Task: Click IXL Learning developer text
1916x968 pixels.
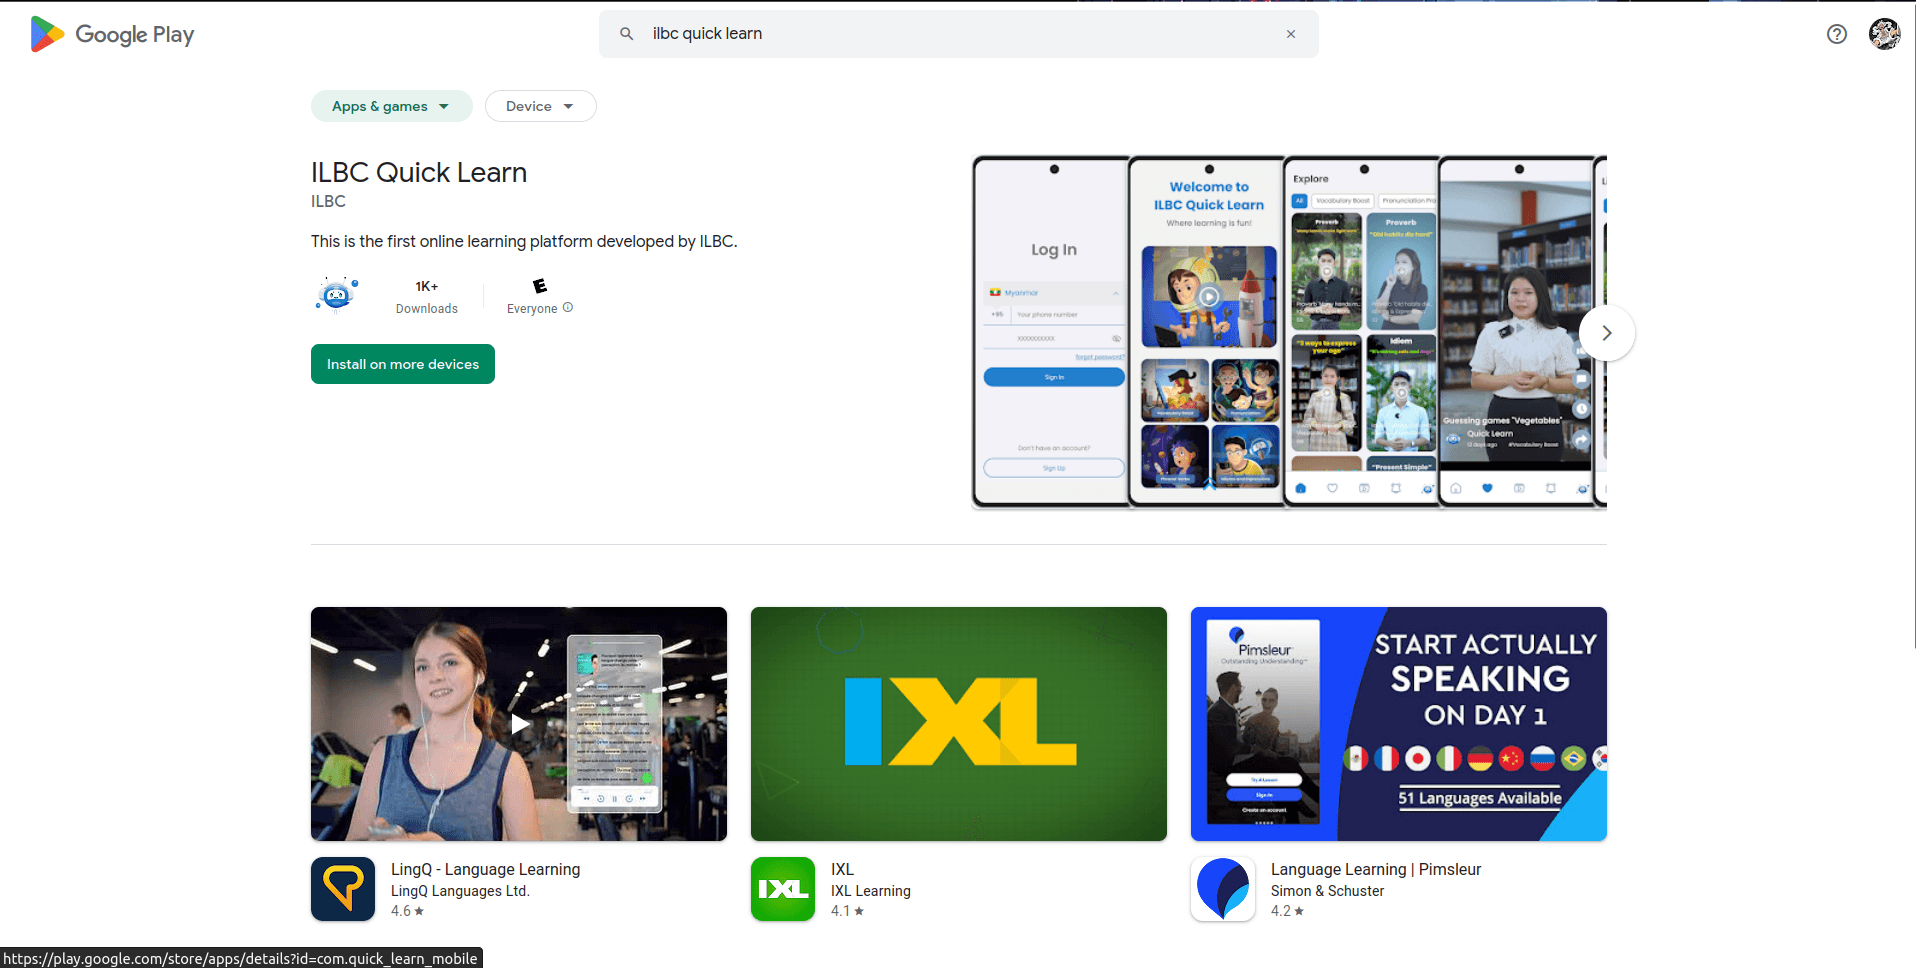Action: [x=871, y=891]
